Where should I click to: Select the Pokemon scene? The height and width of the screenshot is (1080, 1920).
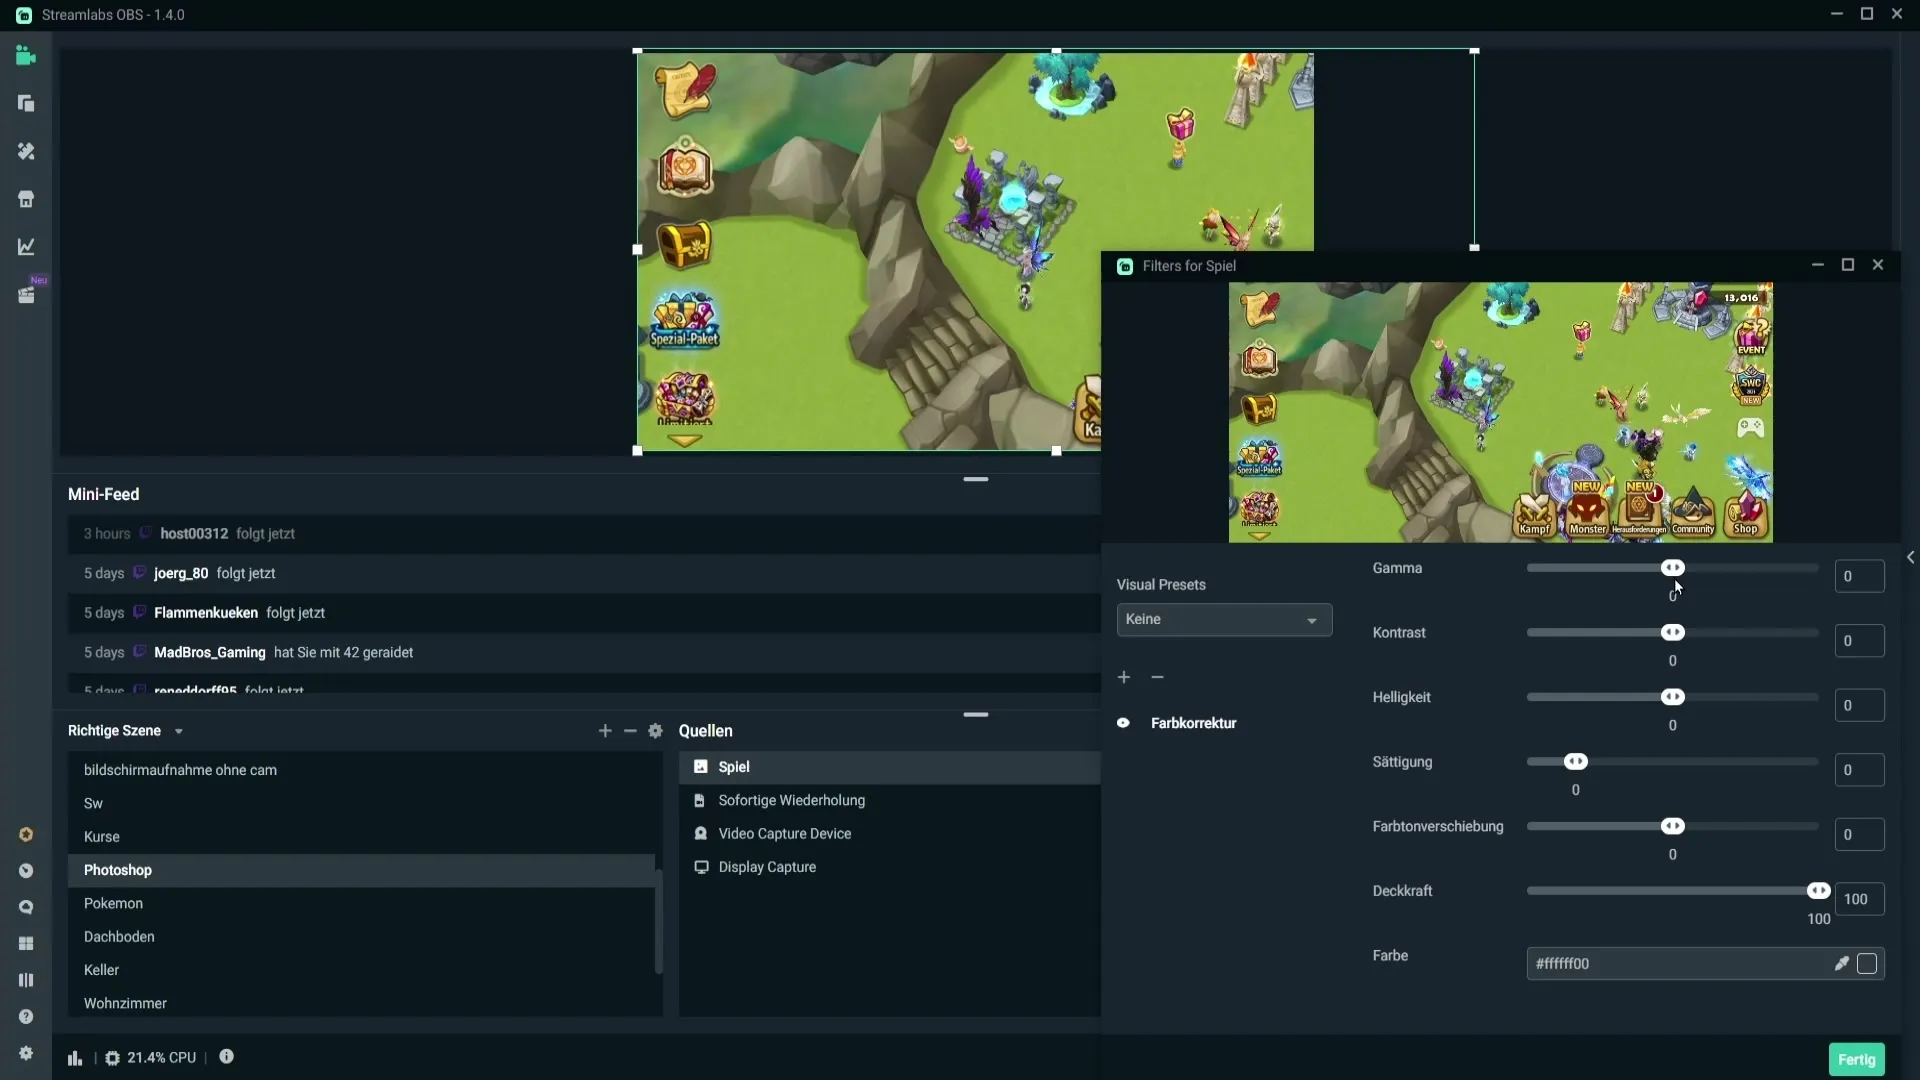coord(361,904)
